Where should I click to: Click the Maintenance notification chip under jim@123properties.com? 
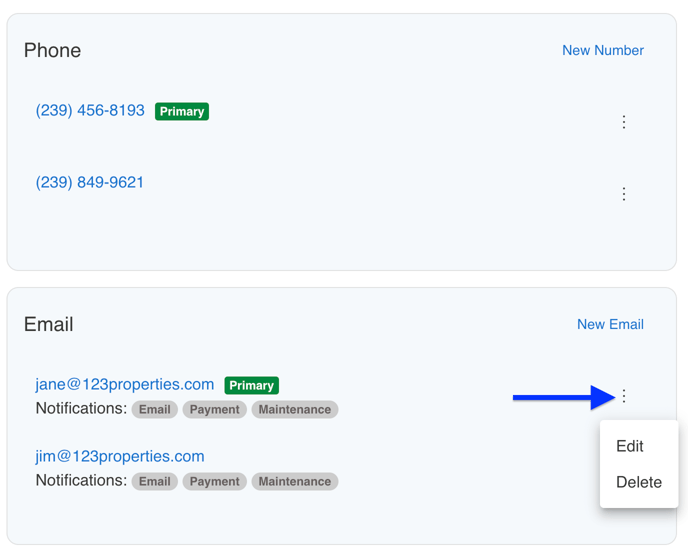[x=294, y=482]
